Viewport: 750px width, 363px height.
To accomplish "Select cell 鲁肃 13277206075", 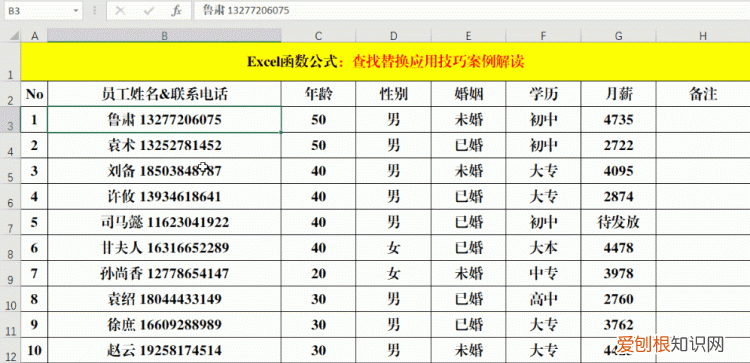I will [x=164, y=120].
